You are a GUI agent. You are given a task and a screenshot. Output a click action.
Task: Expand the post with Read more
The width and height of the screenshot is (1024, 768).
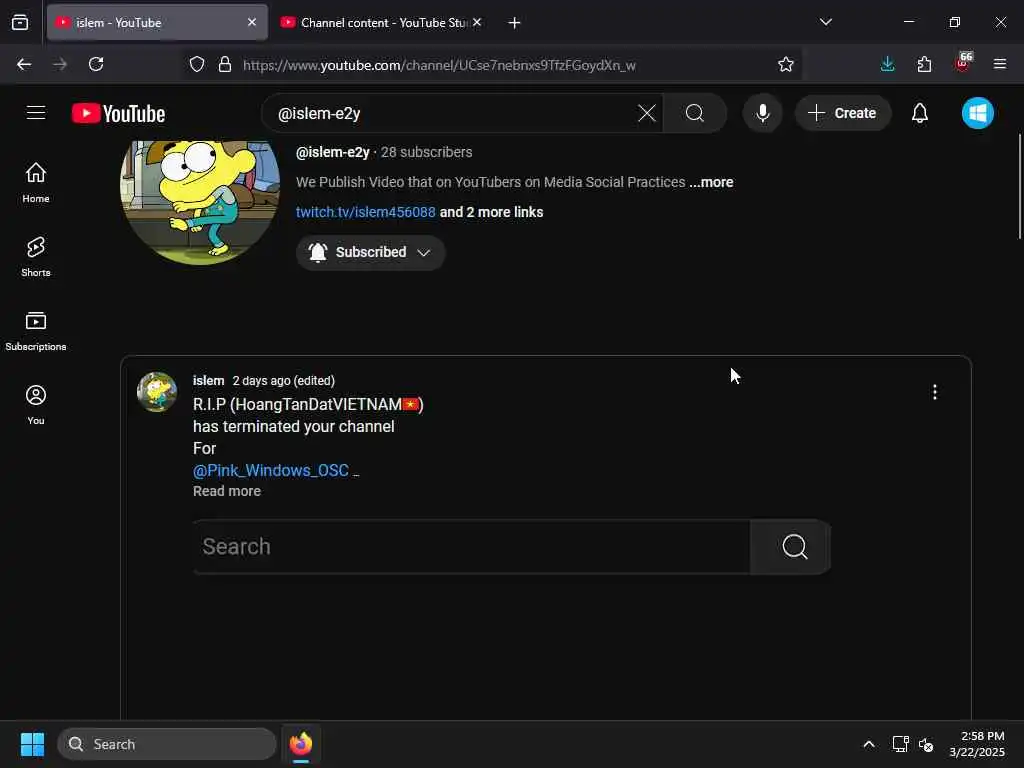click(227, 491)
